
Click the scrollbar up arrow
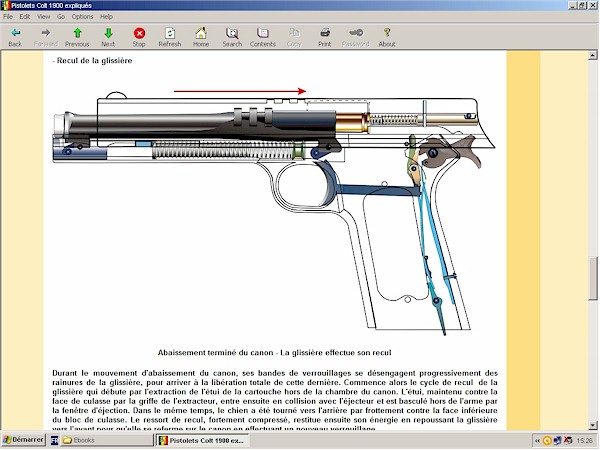[593, 55]
